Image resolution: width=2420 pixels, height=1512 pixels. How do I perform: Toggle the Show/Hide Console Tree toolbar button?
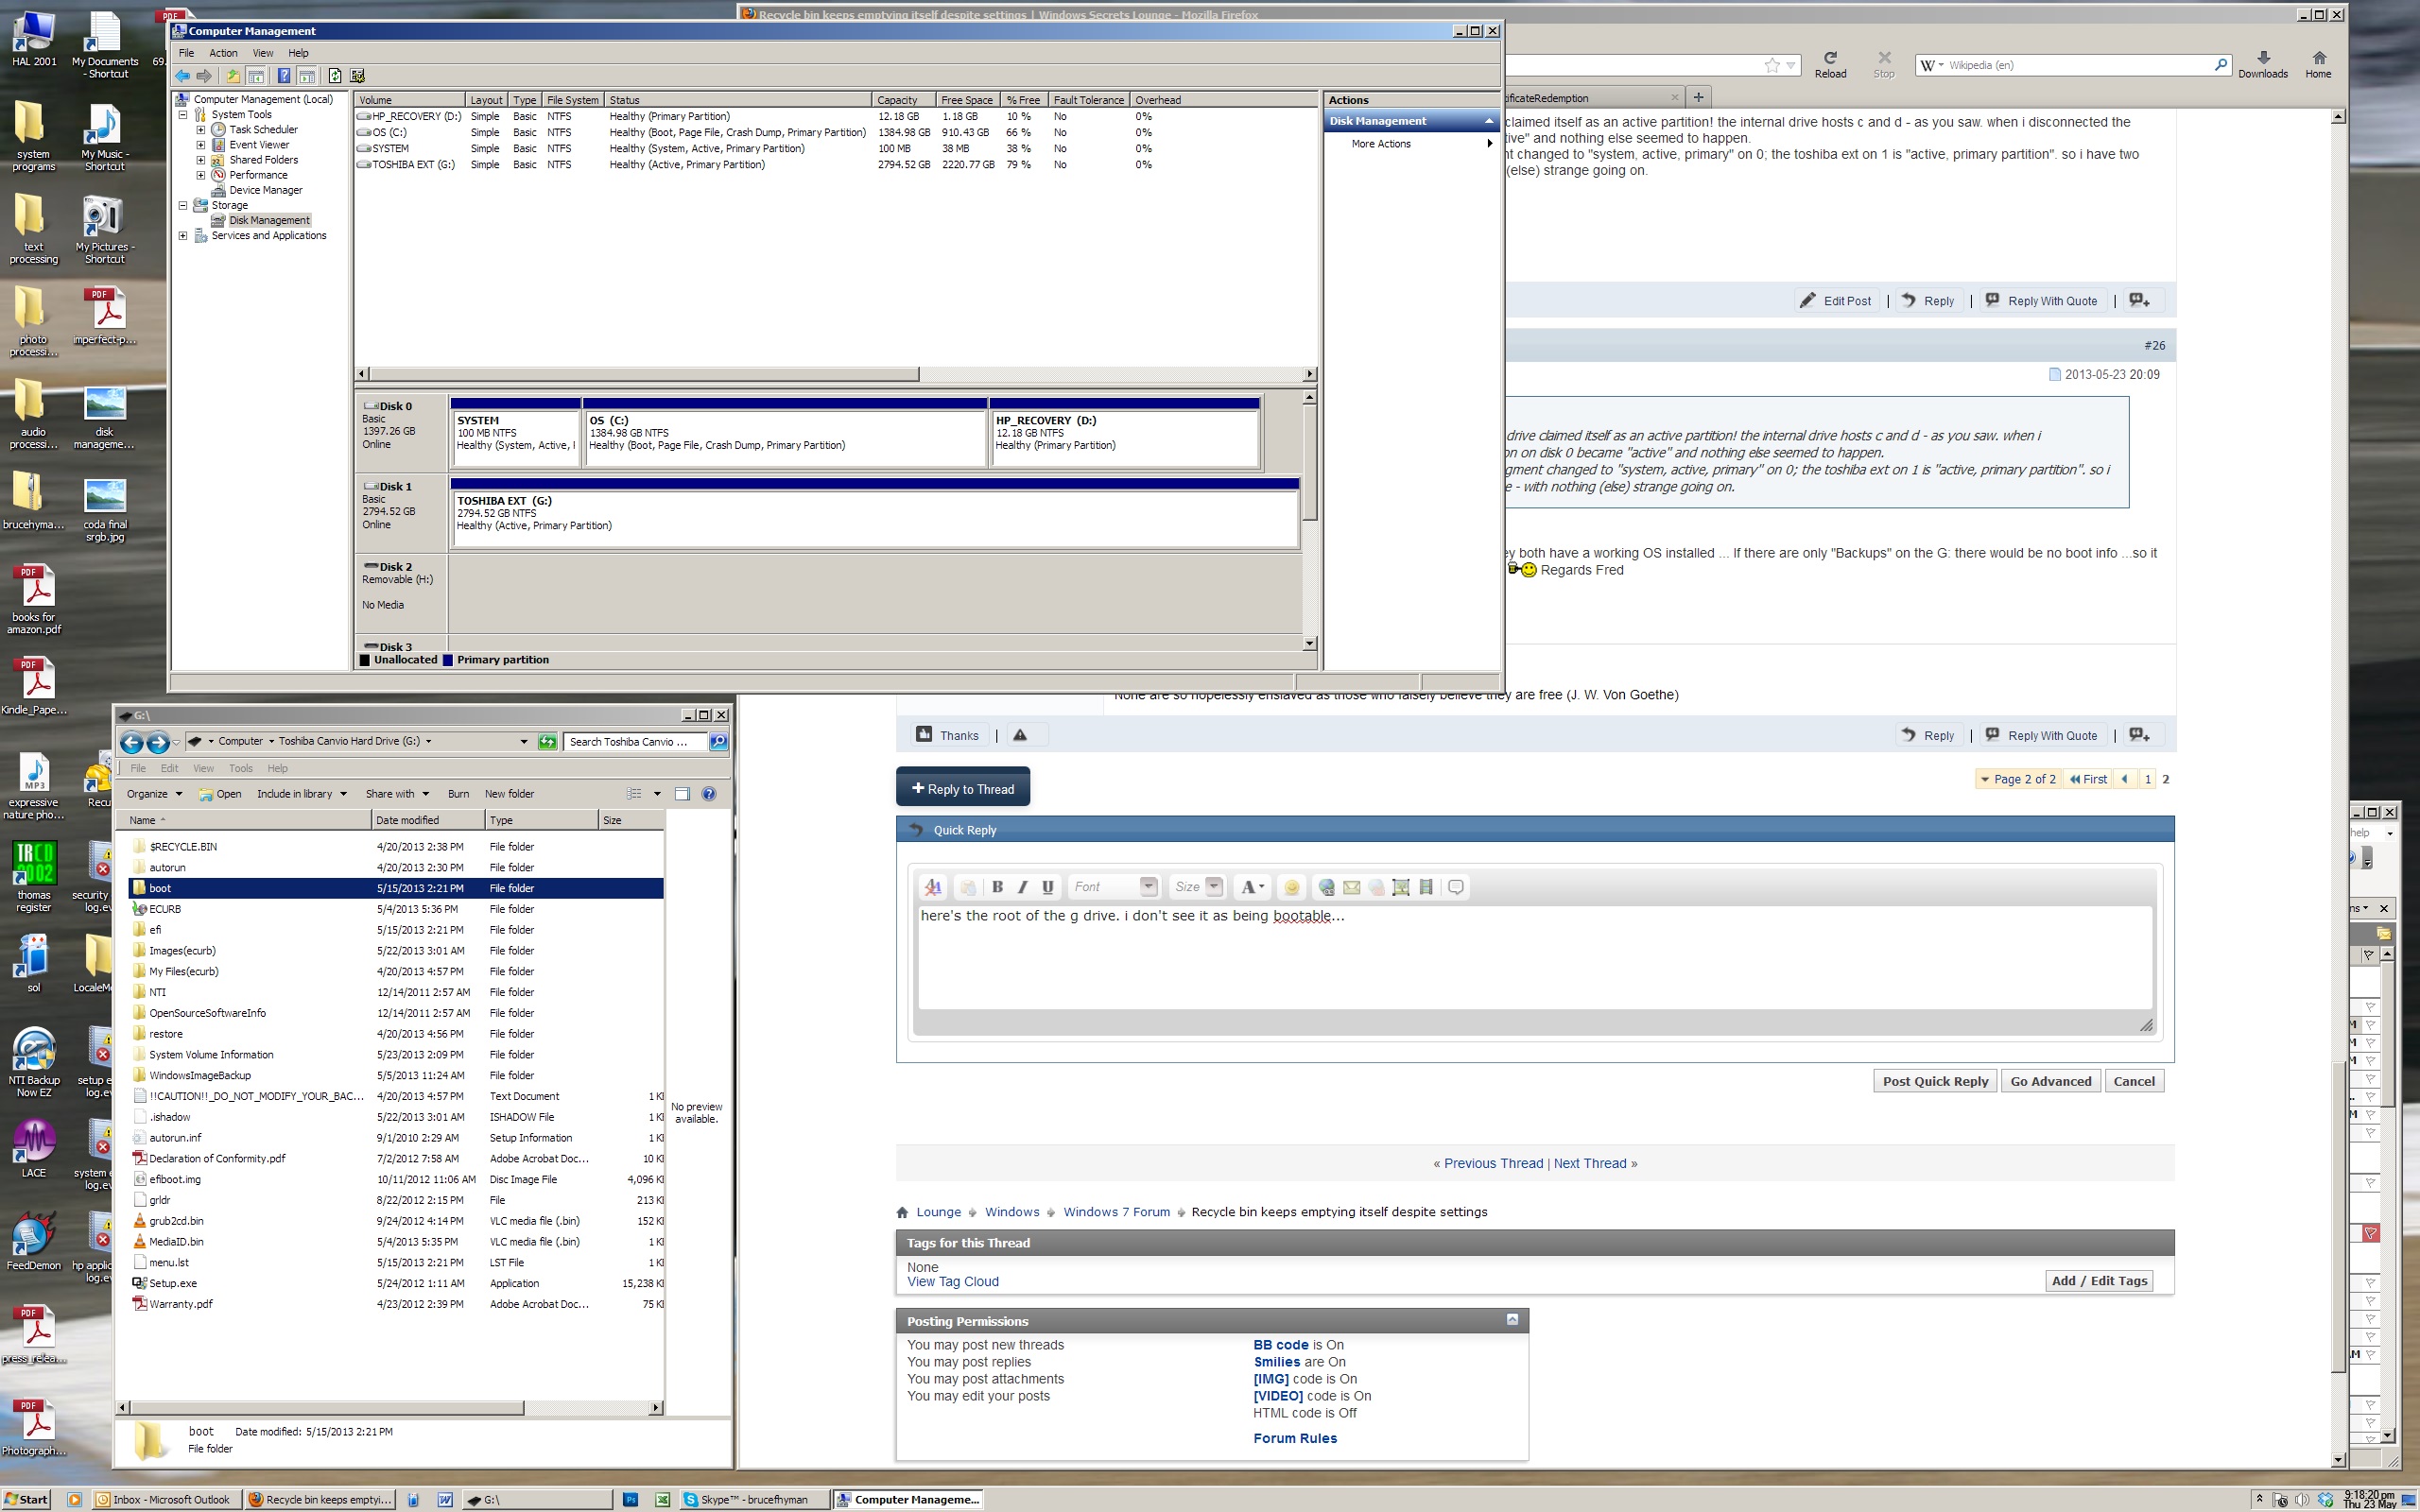[256, 76]
